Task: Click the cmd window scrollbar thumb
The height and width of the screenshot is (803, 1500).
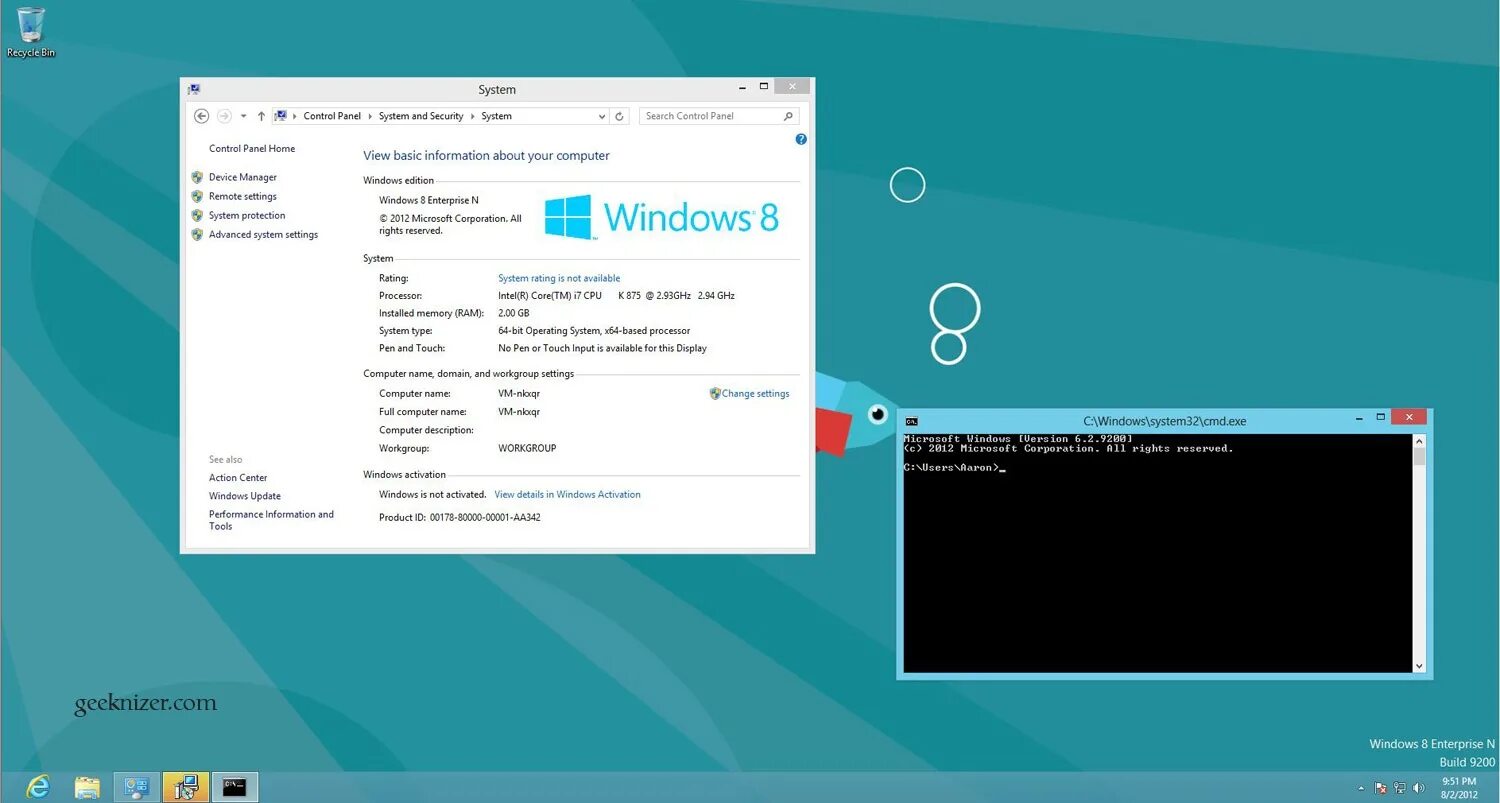Action: (1419, 456)
